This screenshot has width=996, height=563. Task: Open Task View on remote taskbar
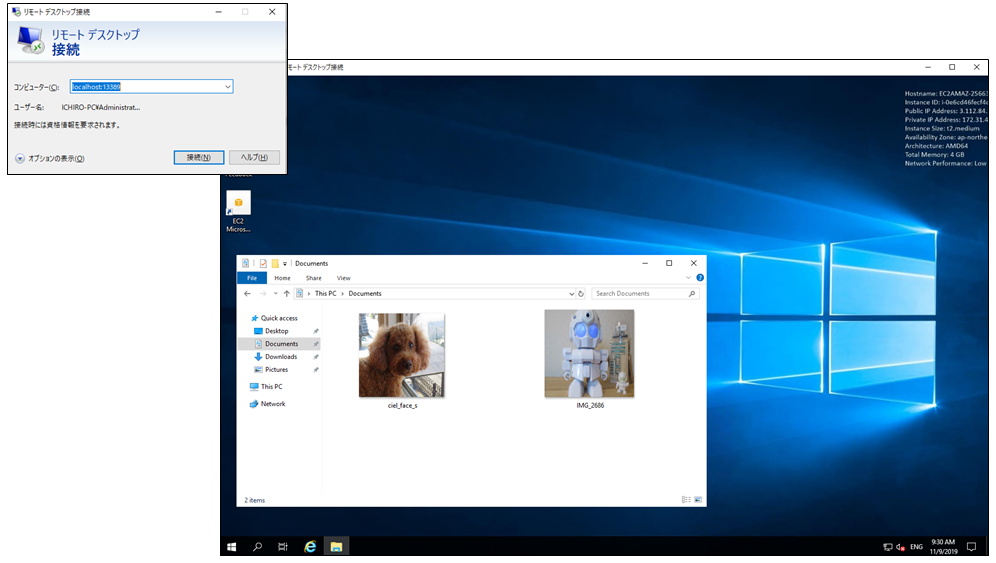283,547
